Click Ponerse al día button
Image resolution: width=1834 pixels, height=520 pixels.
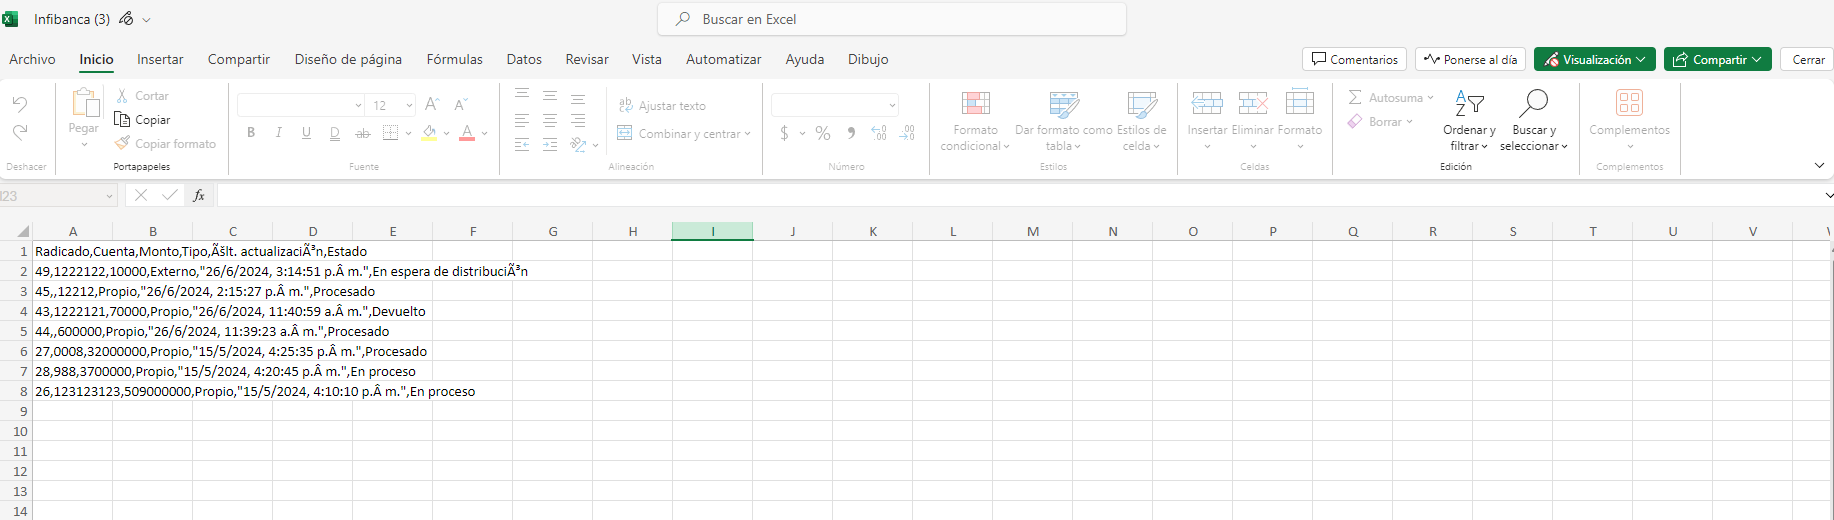click(x=1470, y=59)
